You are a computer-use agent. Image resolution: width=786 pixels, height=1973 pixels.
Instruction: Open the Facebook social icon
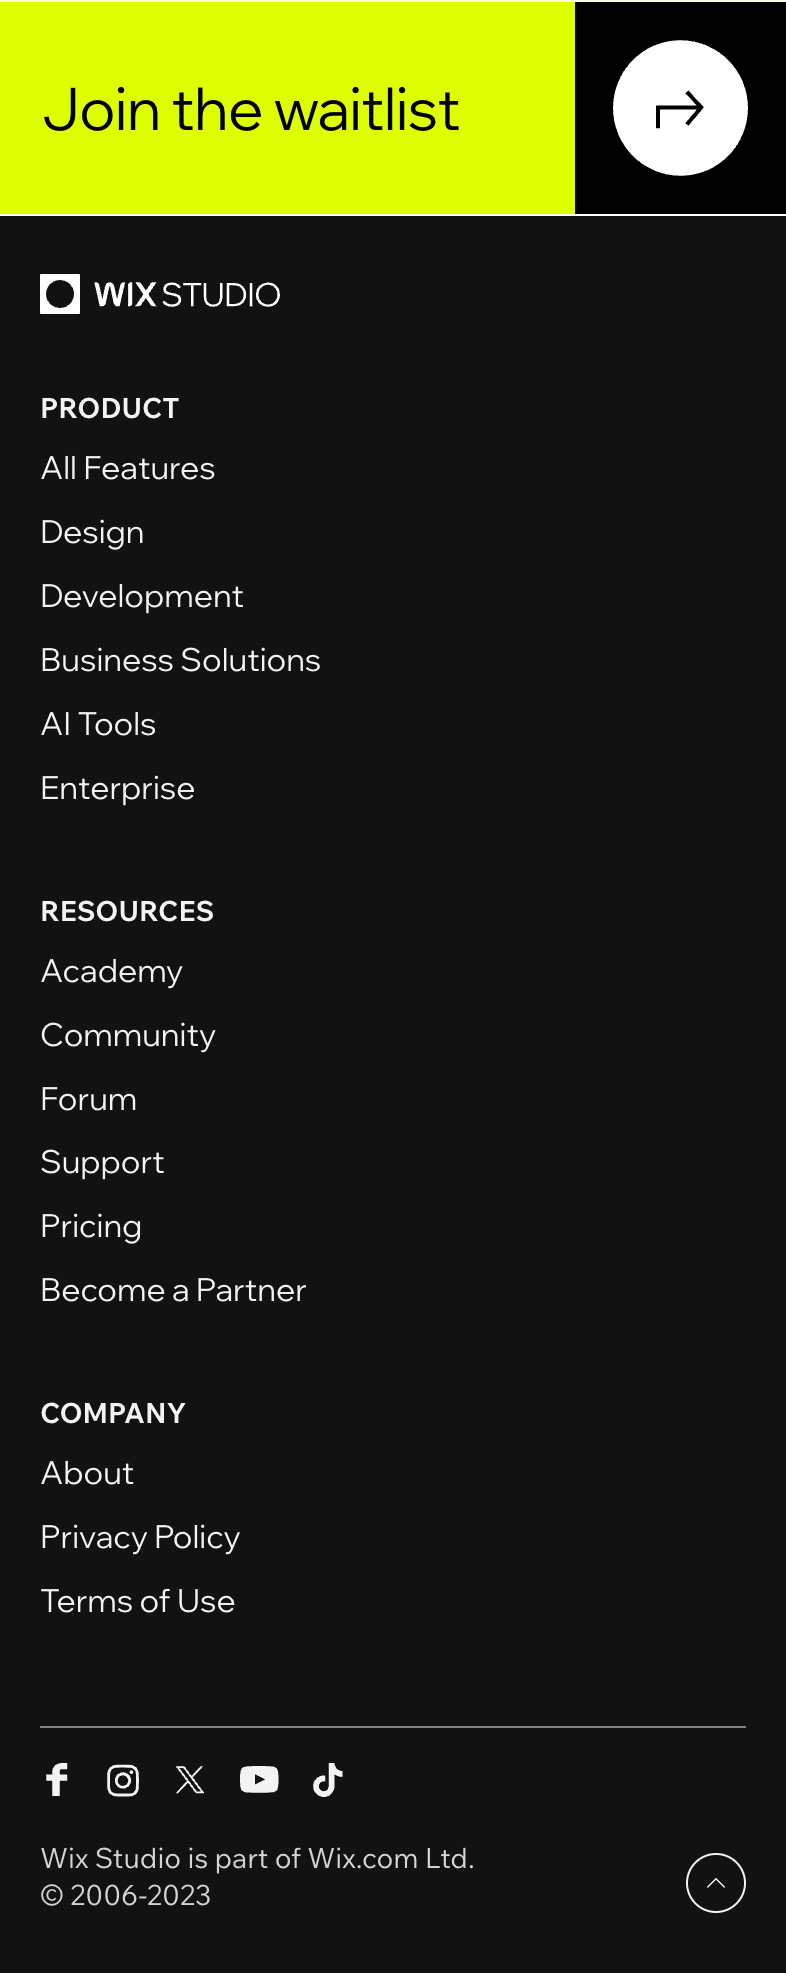(x=57, y=1780)
